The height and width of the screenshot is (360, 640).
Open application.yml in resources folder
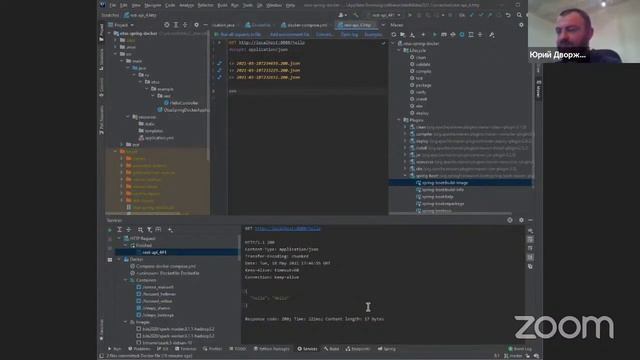pos(157,138)
